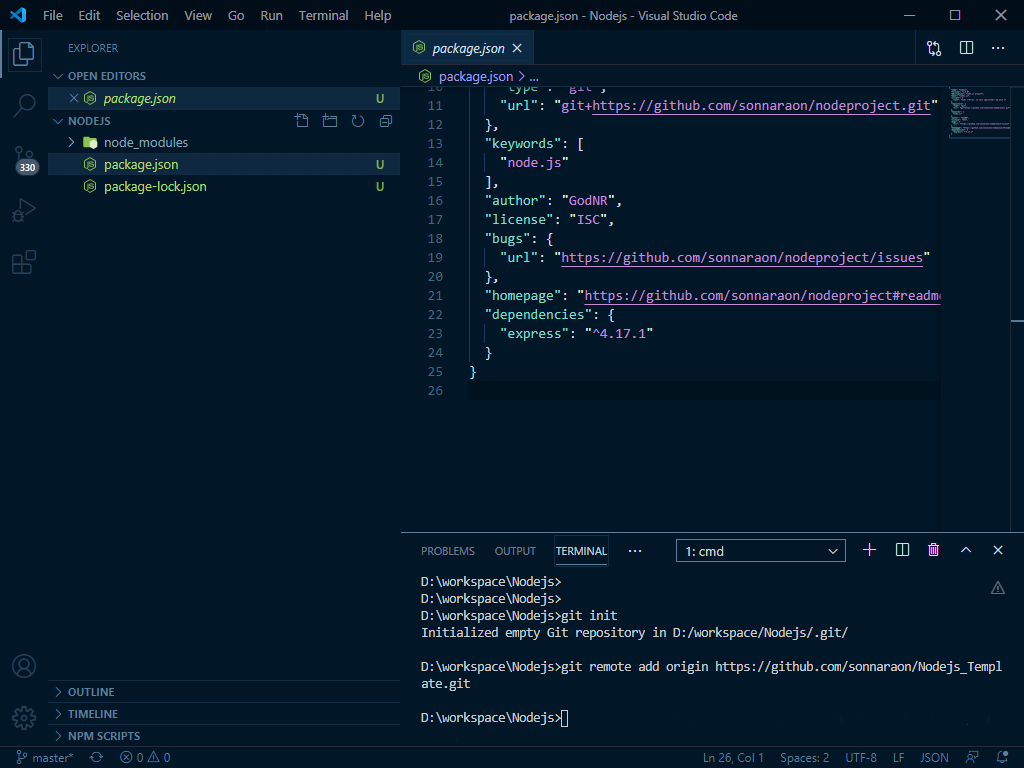Image resolution: width=1024 pixels, height=768 pixels.
Task: Open the Explorer view in activity bar
Action: (24, 54)
